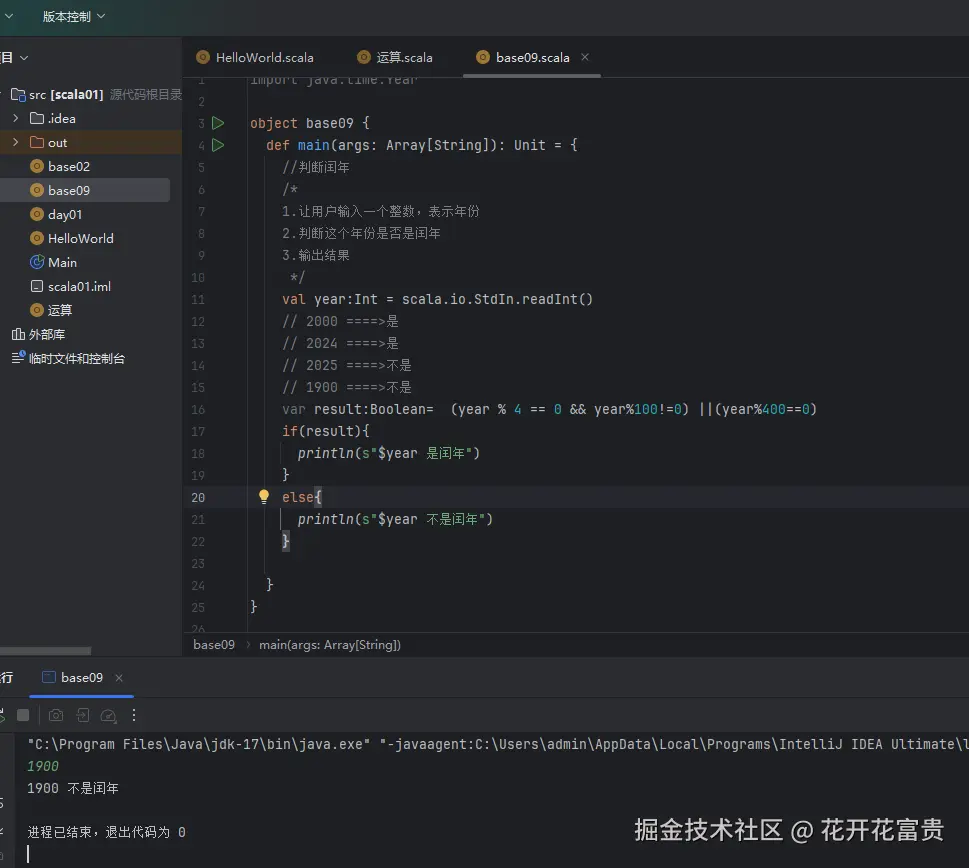Click the exit/restore layout console icon

[x=82, y=715]
